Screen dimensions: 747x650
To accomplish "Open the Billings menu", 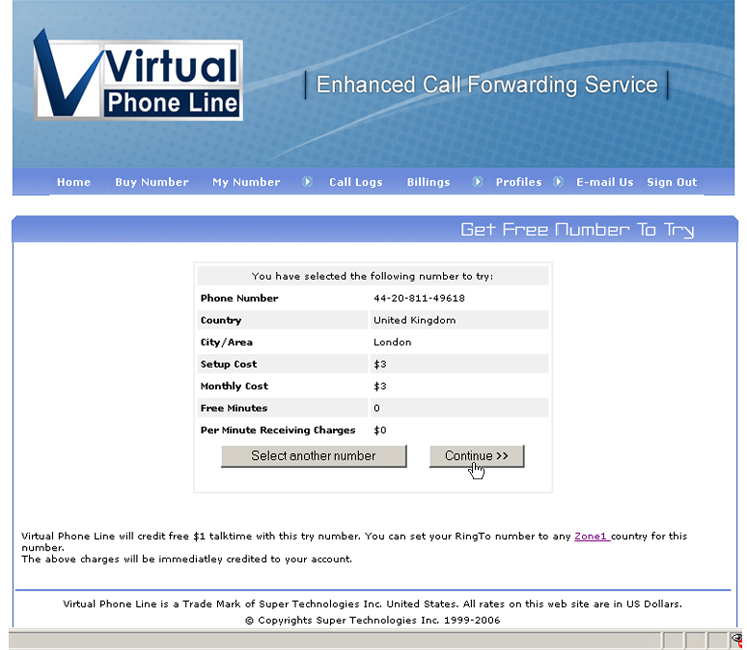I will [x=428, y=182].
